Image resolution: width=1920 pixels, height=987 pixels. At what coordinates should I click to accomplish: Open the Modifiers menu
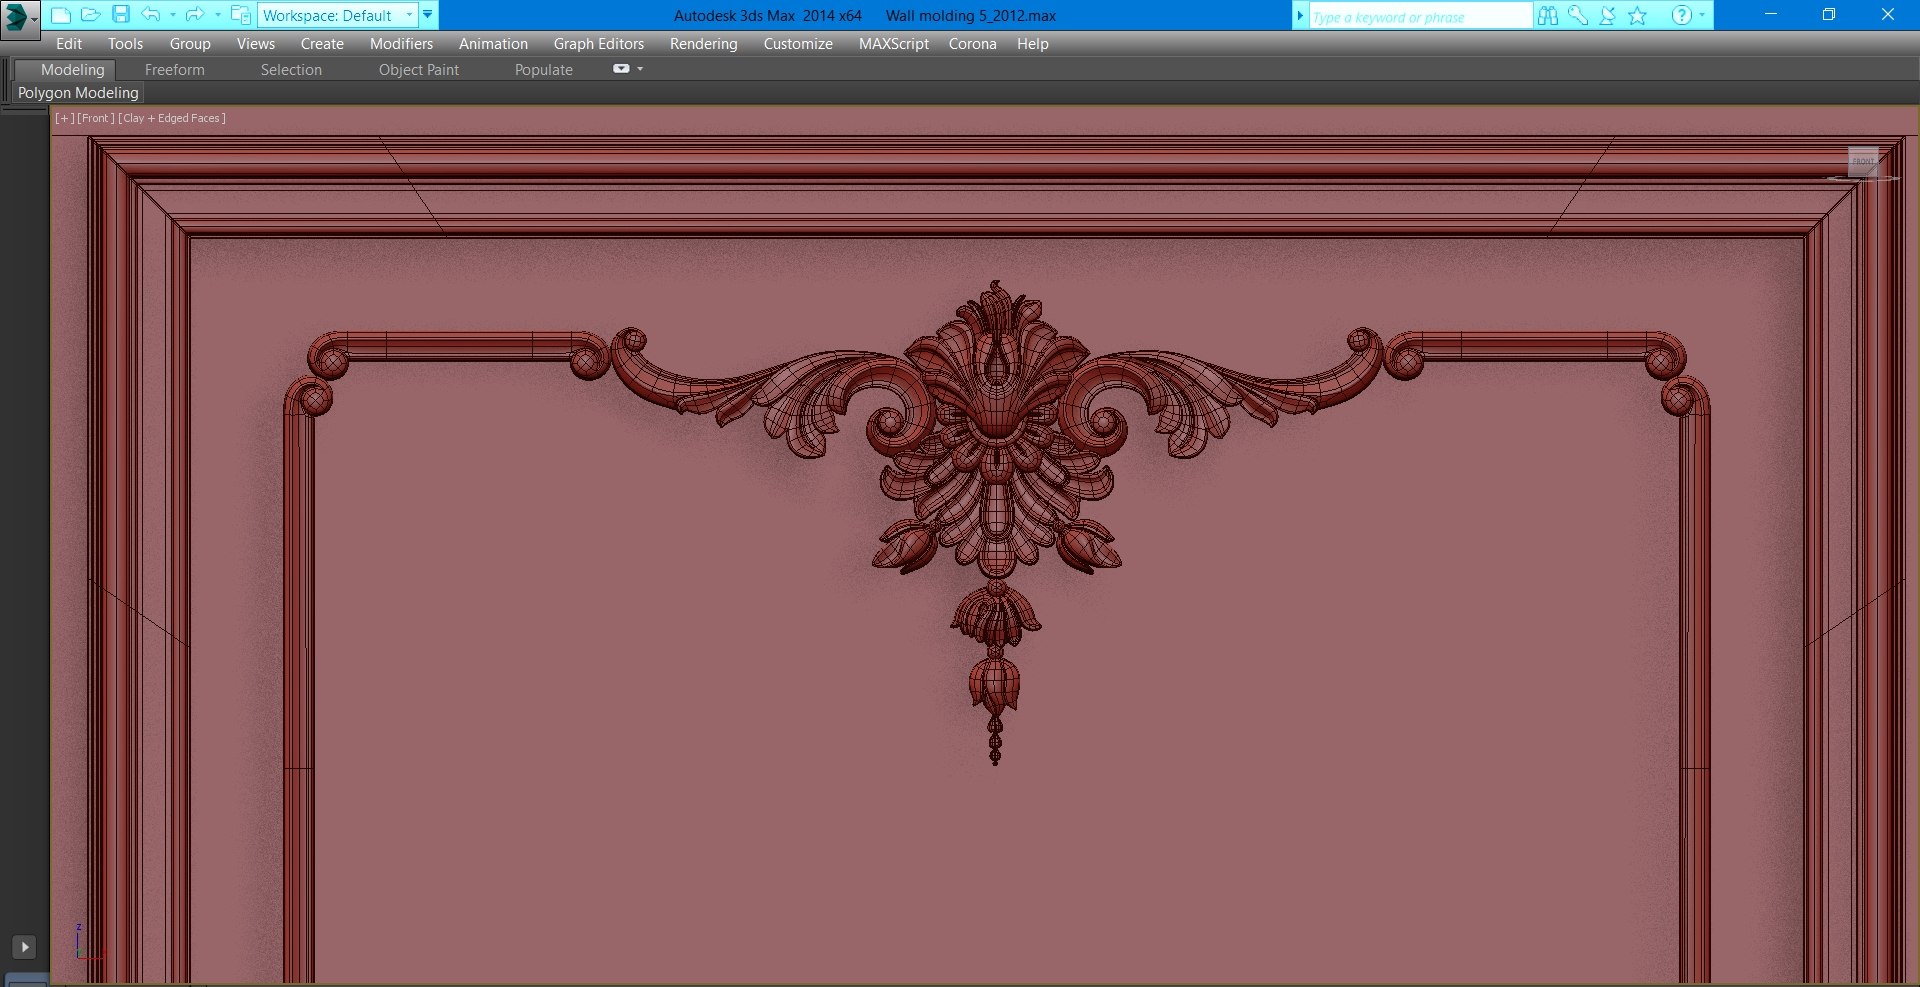click(x=401, y=44)
